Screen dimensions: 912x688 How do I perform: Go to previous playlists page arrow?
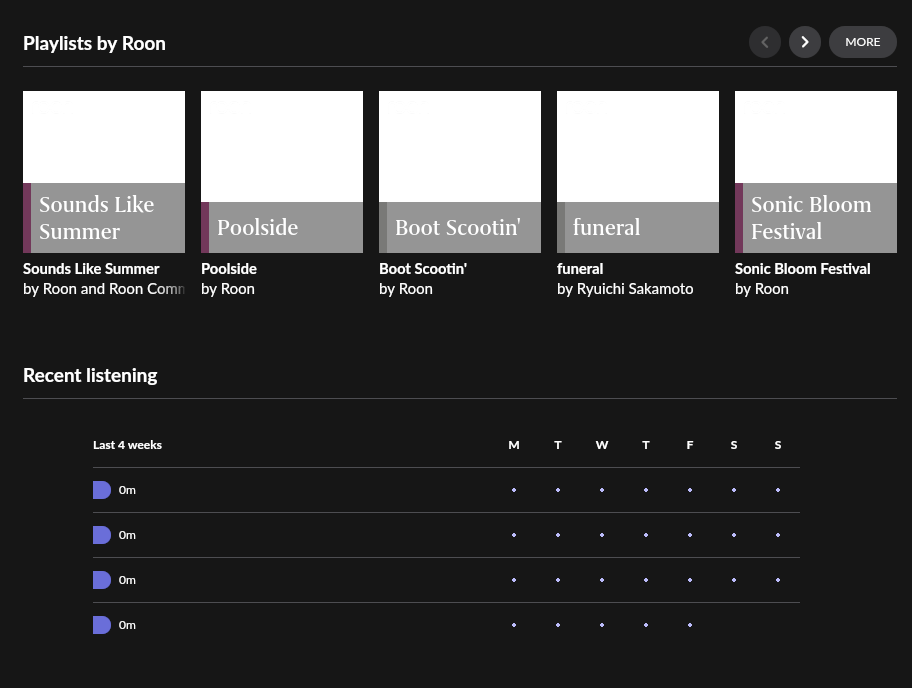pos(765,42)
